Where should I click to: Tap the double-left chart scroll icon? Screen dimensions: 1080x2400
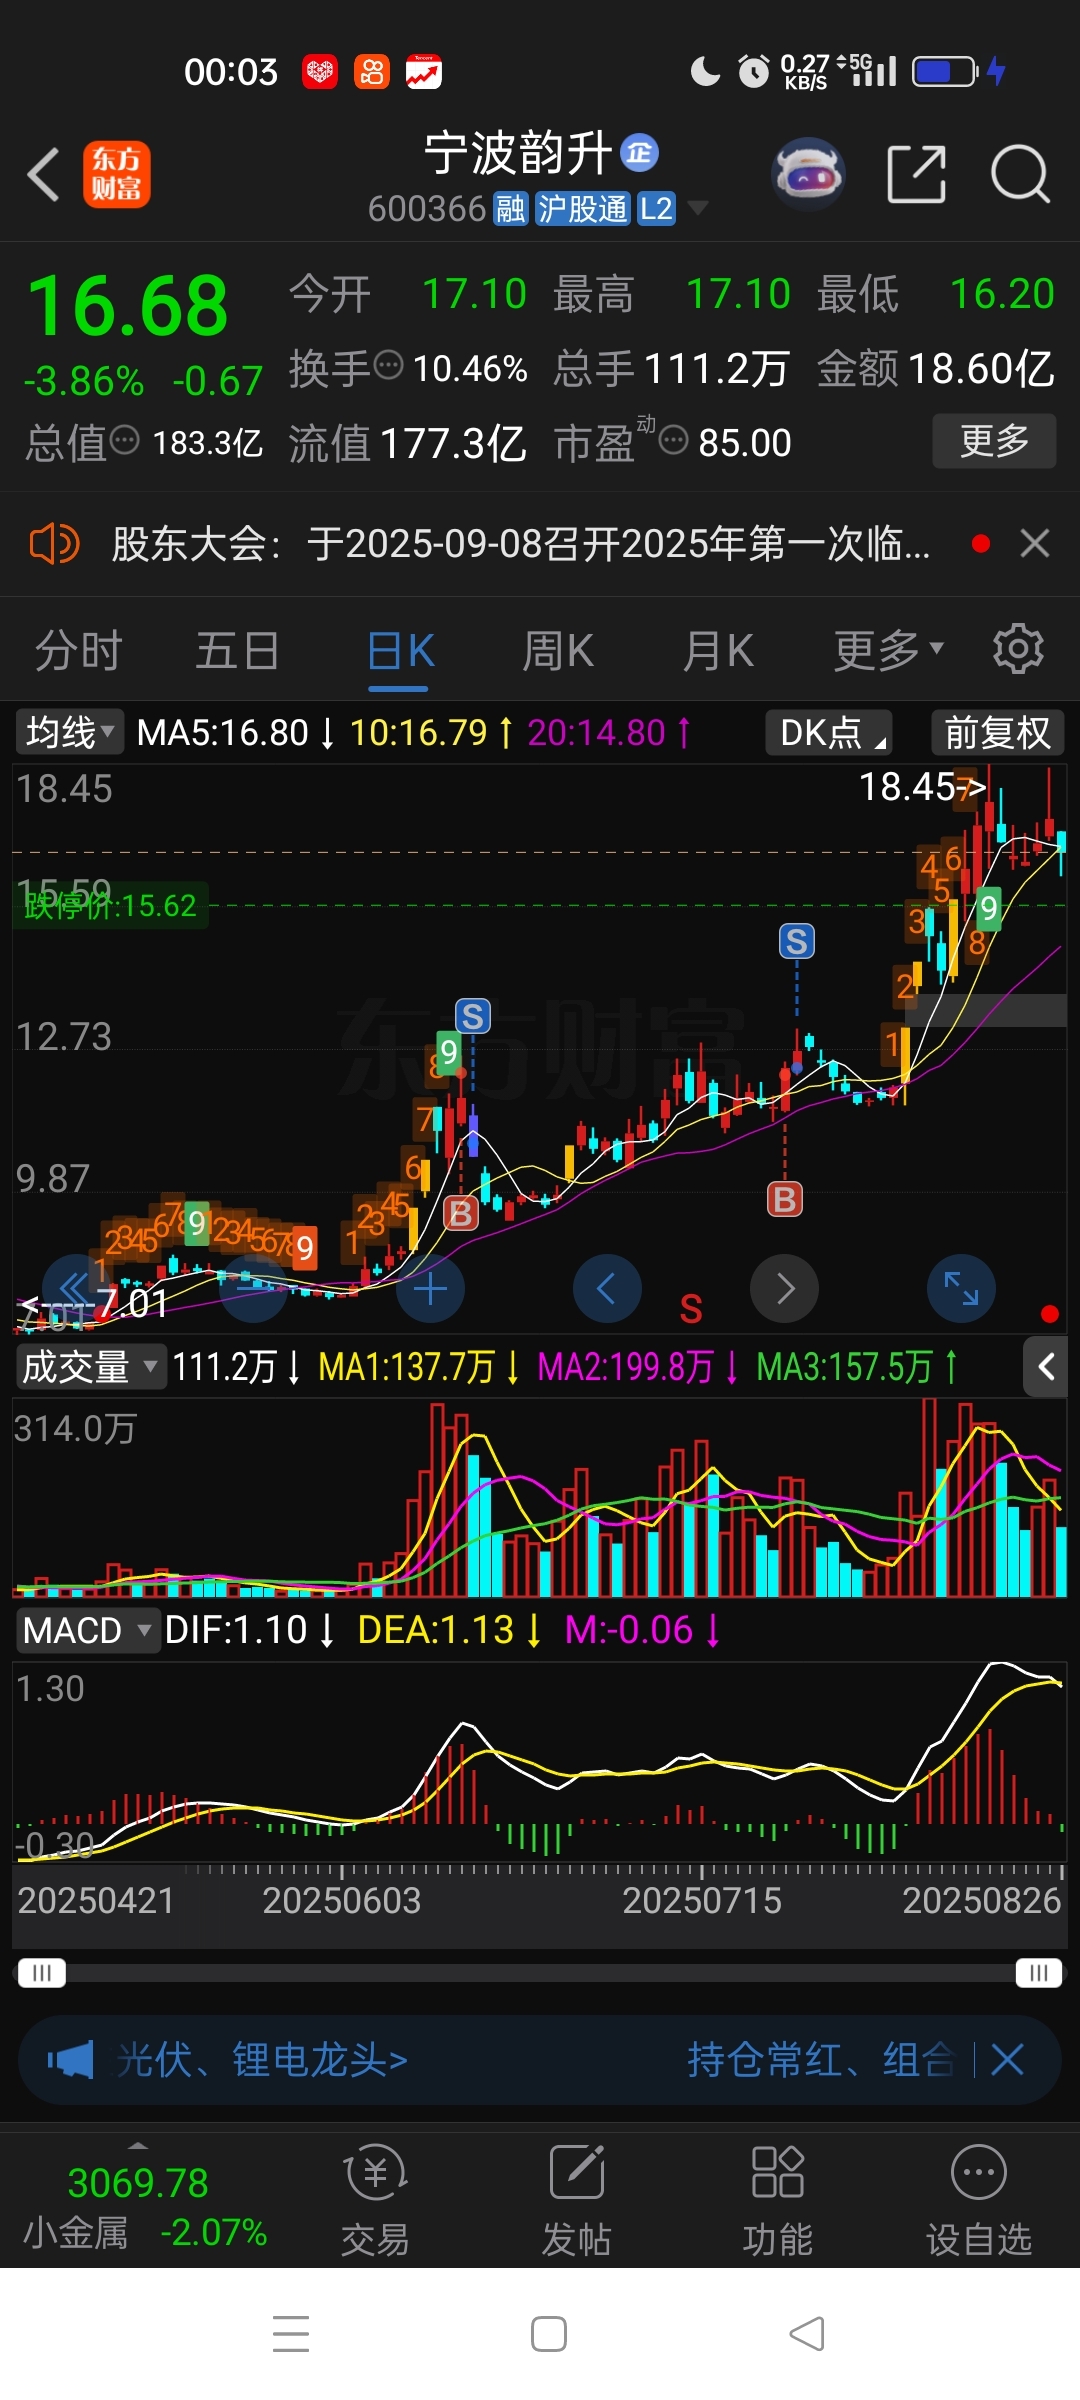click(x=76, y=1288)
